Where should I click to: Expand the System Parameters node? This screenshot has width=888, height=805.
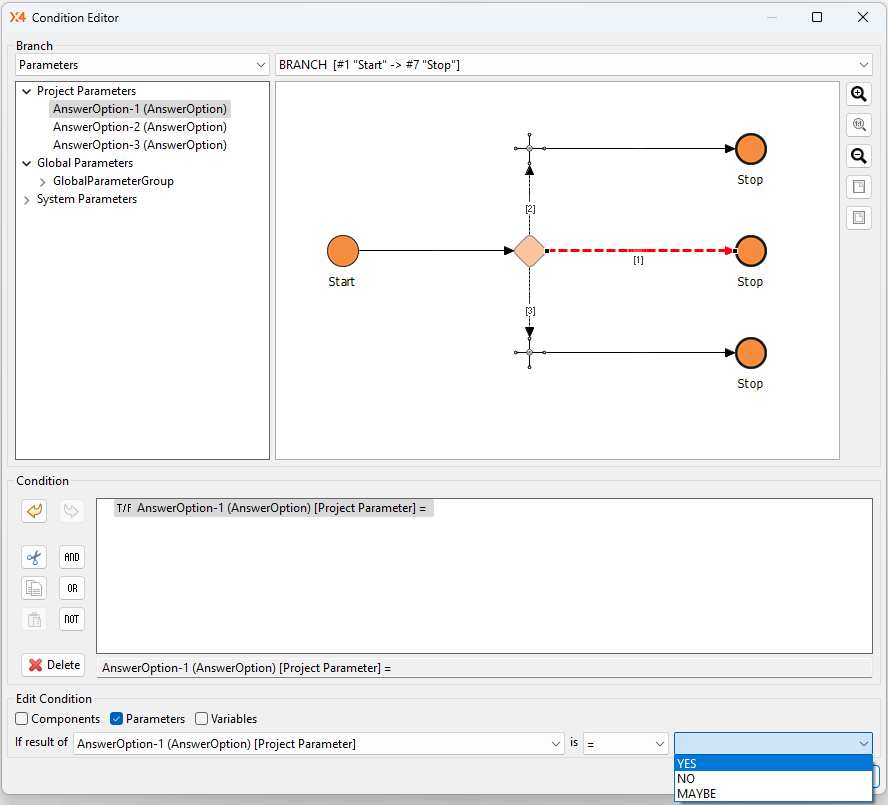click(26, 200)
